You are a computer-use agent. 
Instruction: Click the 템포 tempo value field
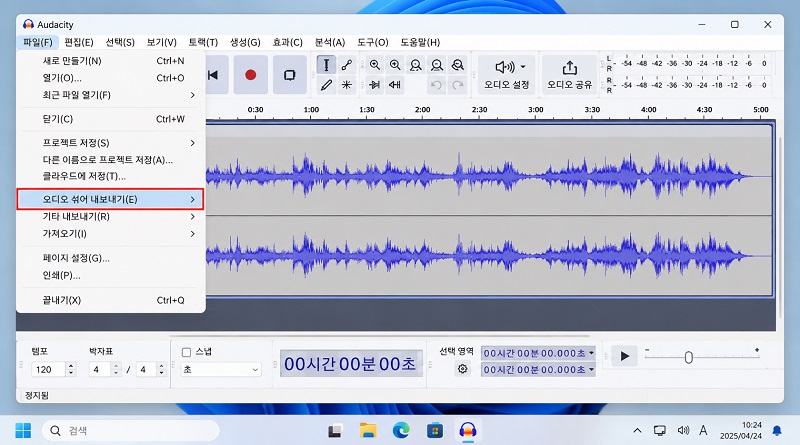click(48, 369)
